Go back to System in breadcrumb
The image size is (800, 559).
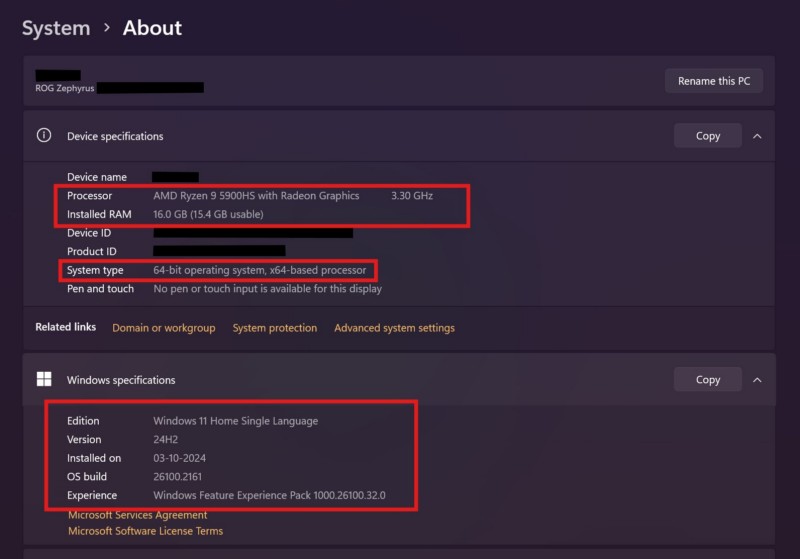click(56, 28)
